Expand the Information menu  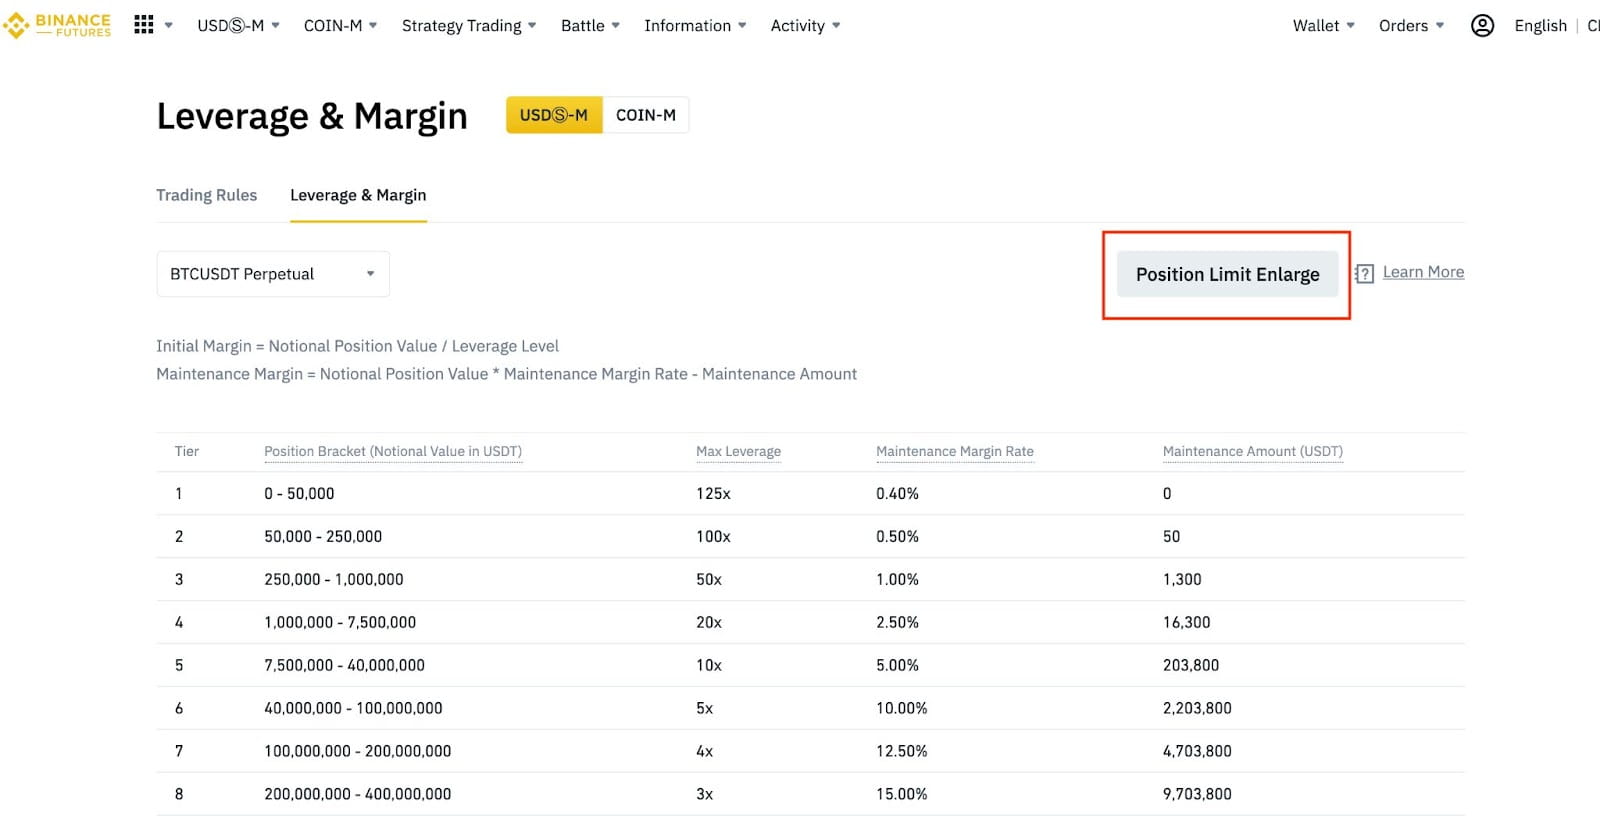pos(695,26)
